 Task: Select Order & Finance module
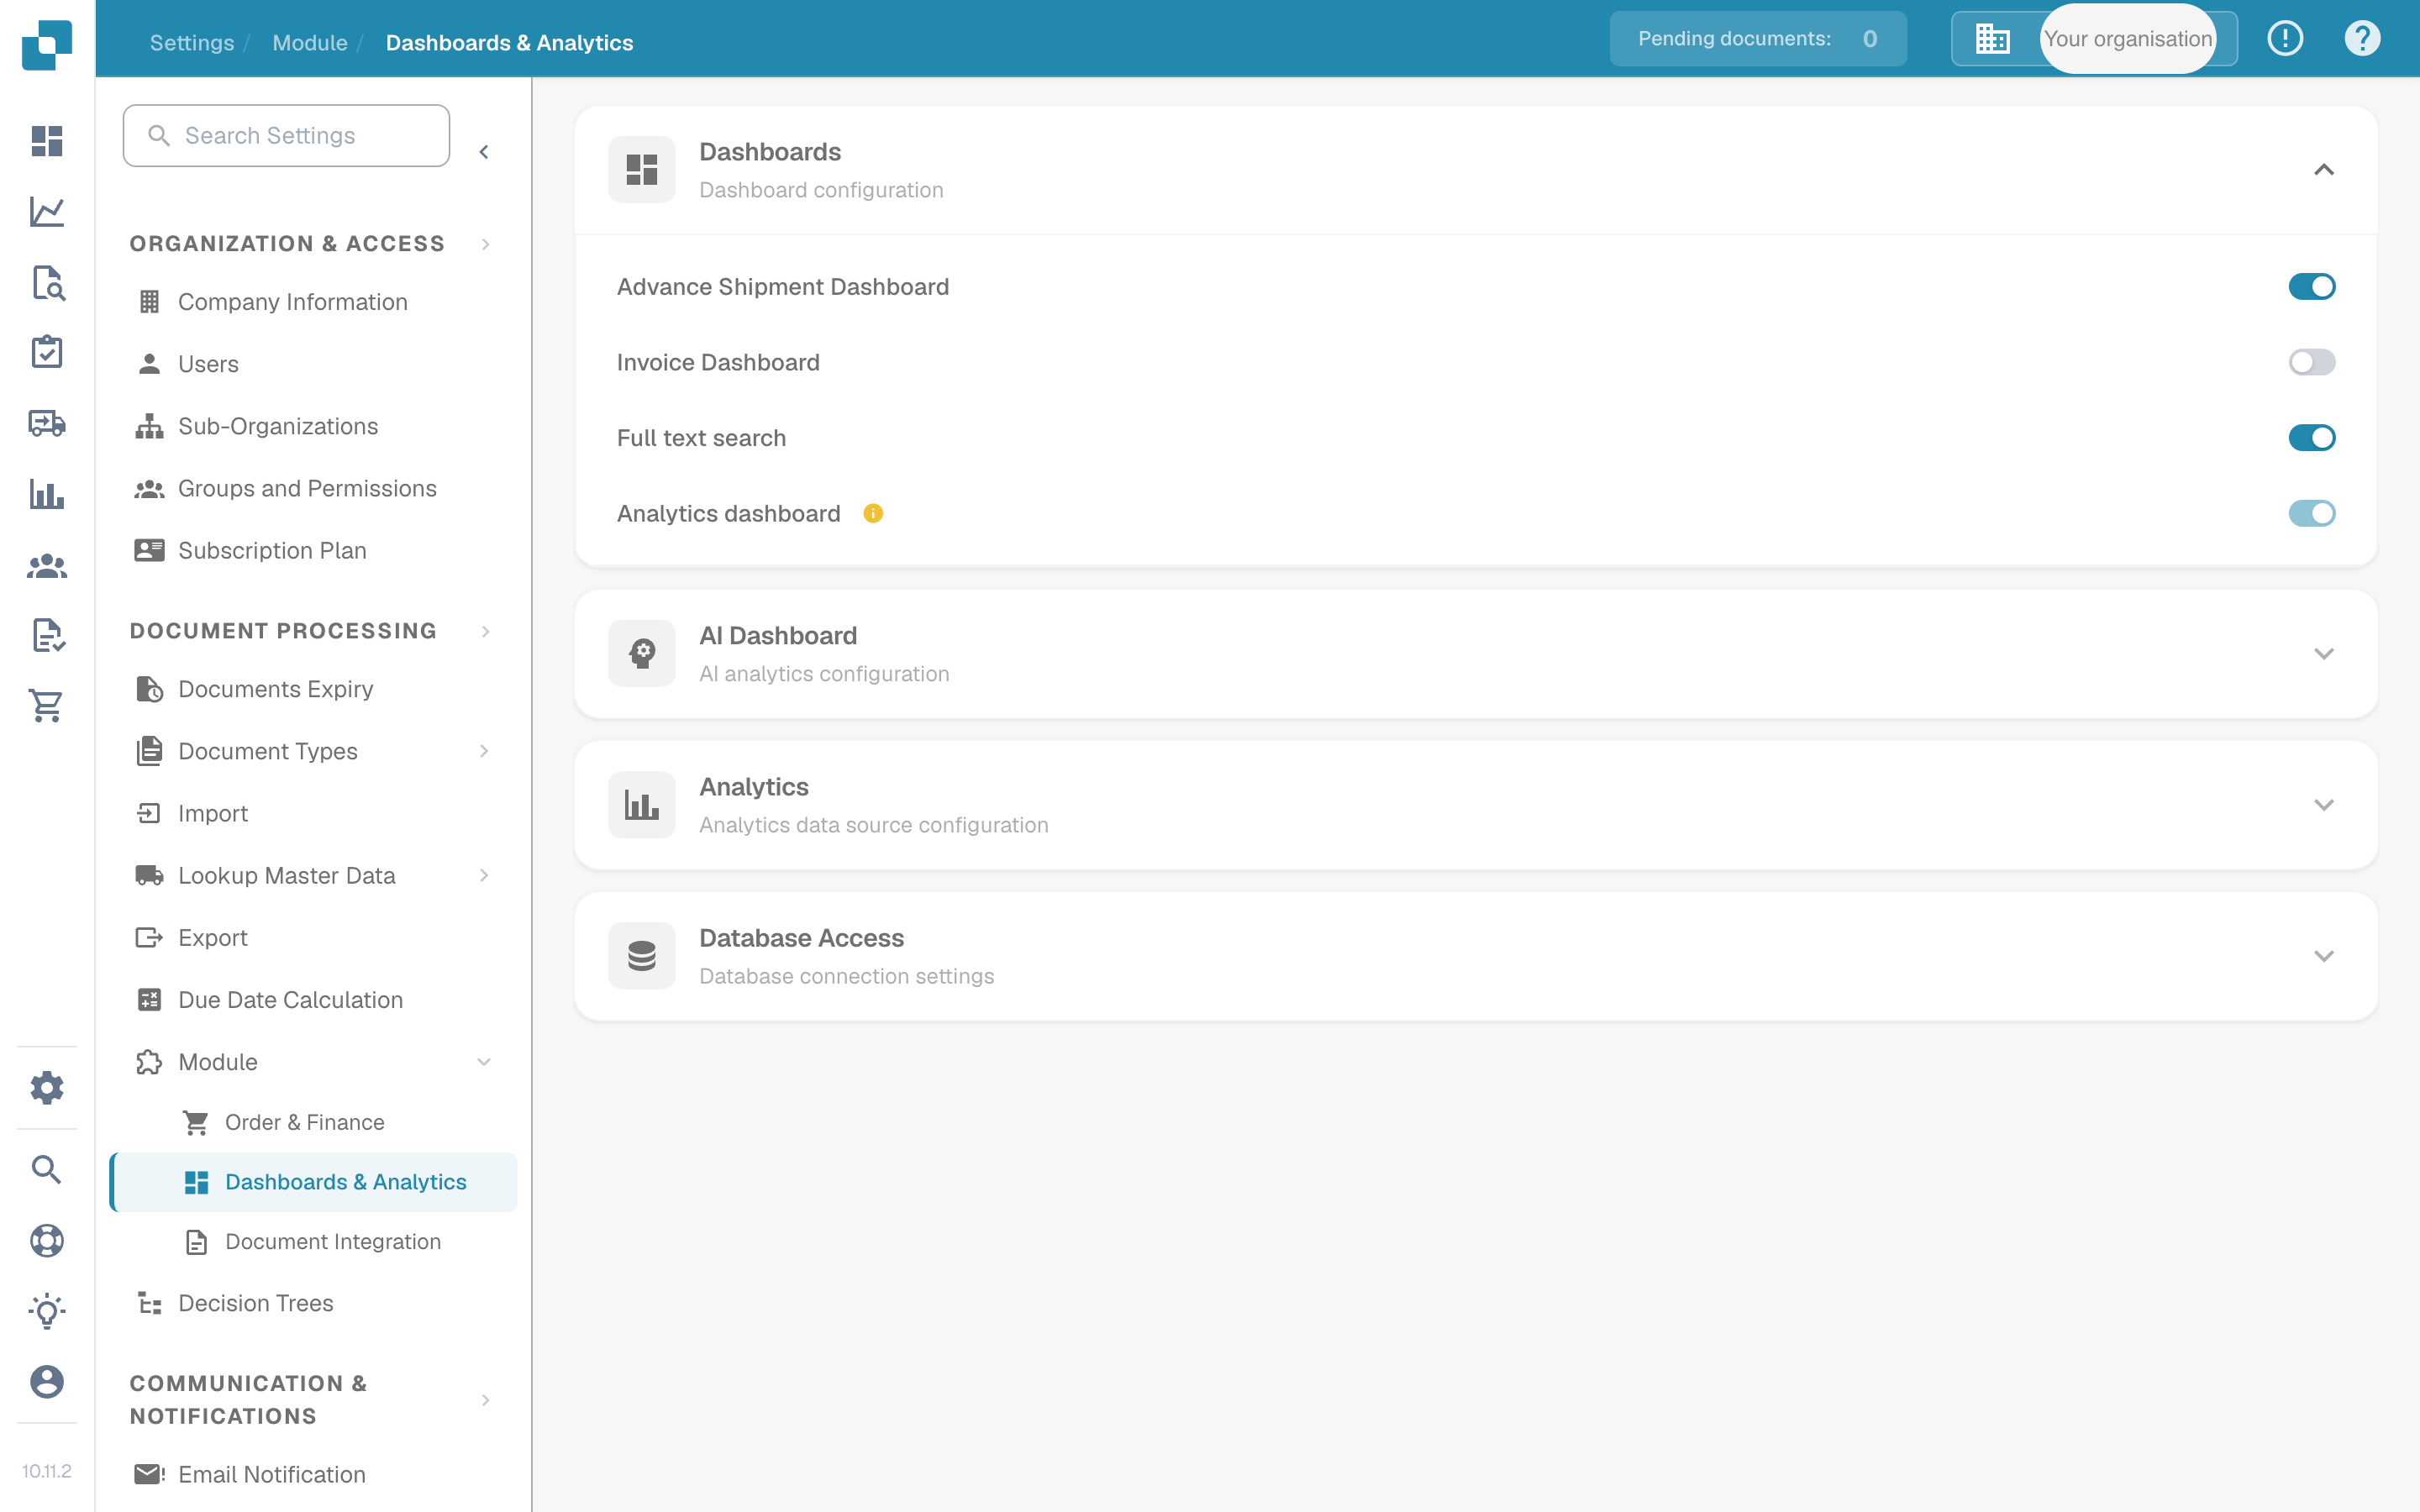coord(304,1122)
